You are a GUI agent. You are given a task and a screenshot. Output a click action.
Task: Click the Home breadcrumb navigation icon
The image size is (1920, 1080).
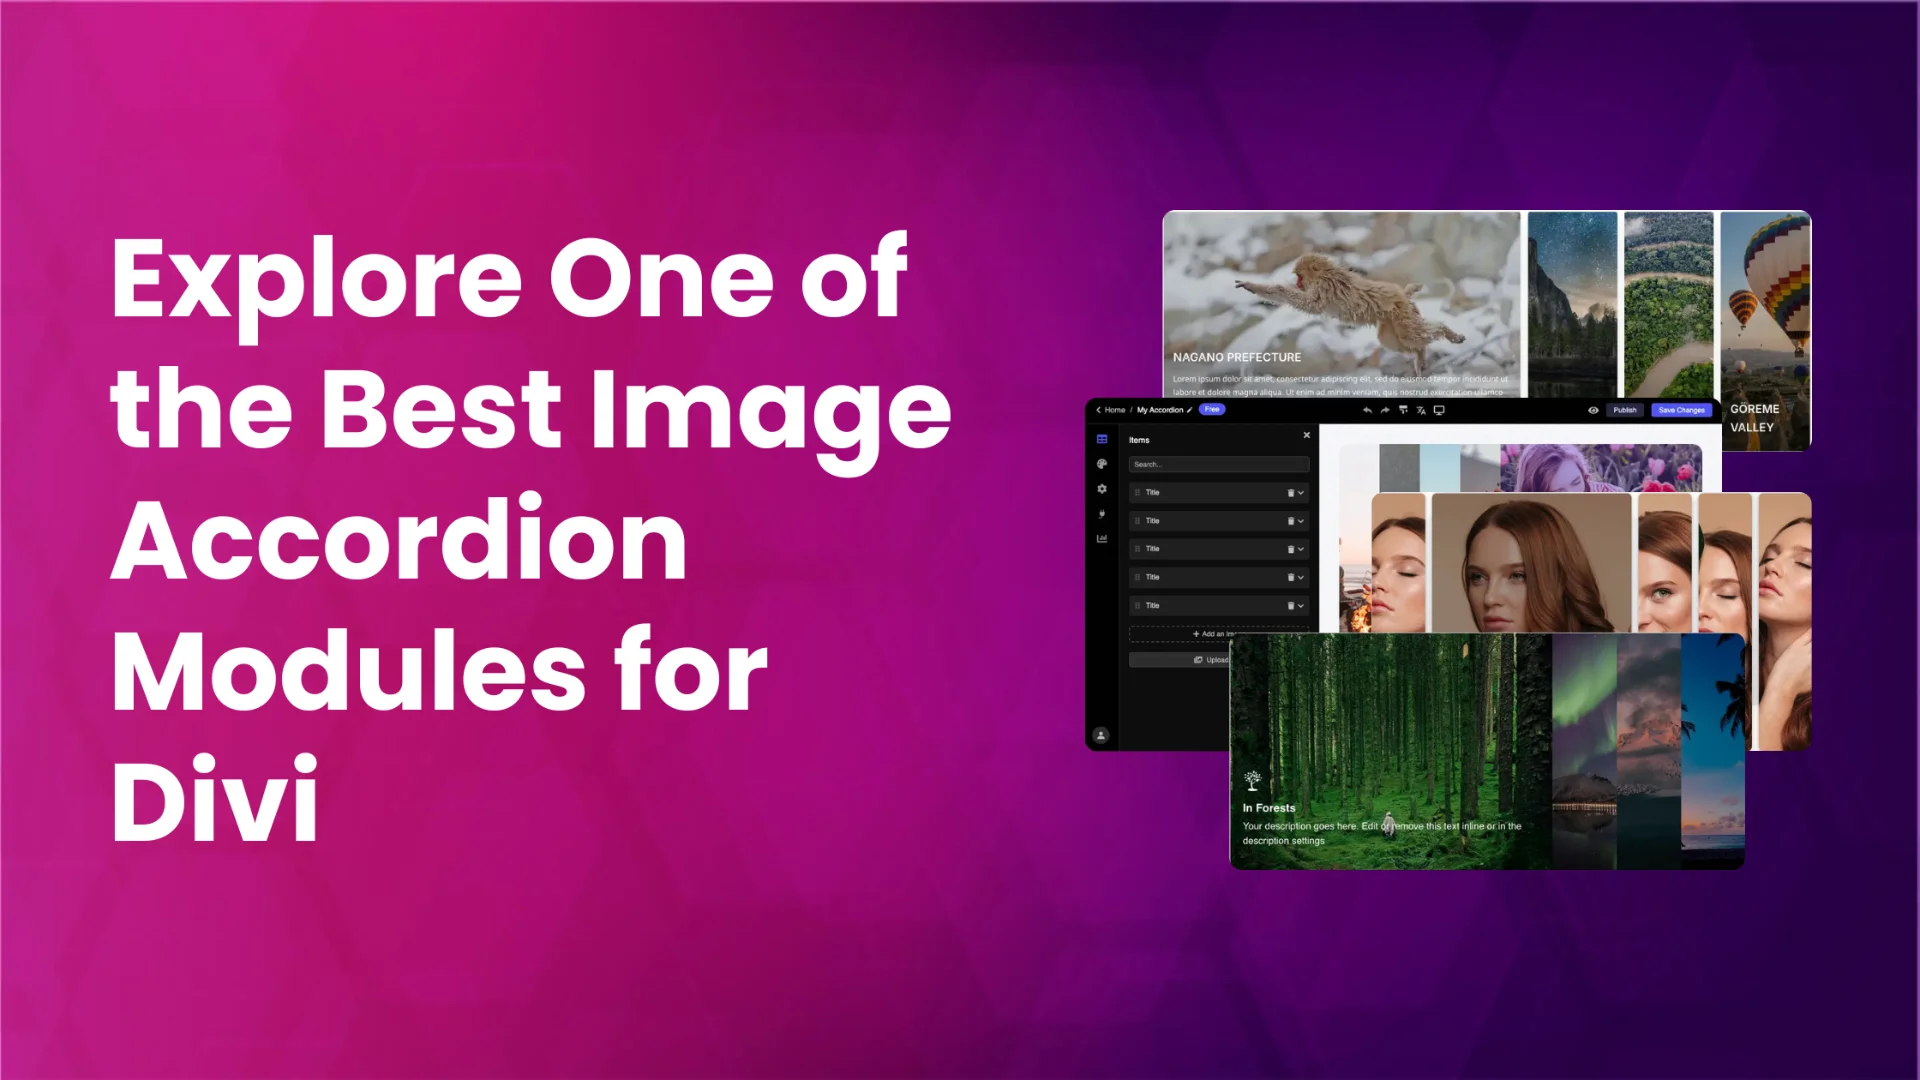[x=1116, y=409]
